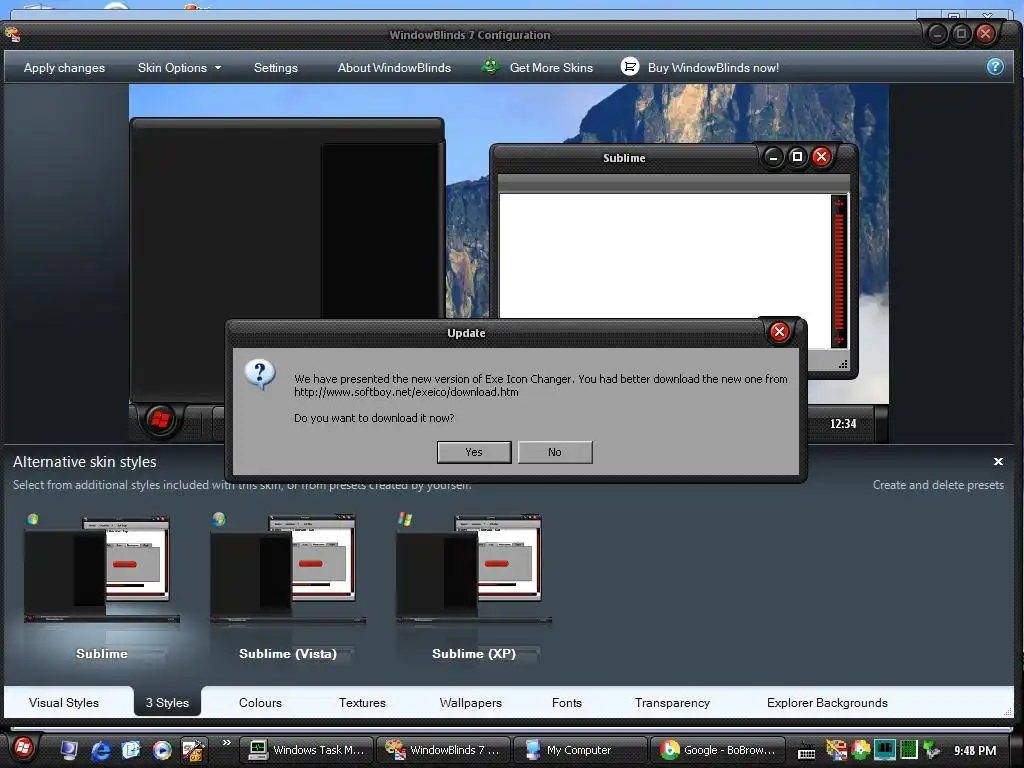
Task: Click the preview Sublime window maximize button
Action: coord(797,157)
